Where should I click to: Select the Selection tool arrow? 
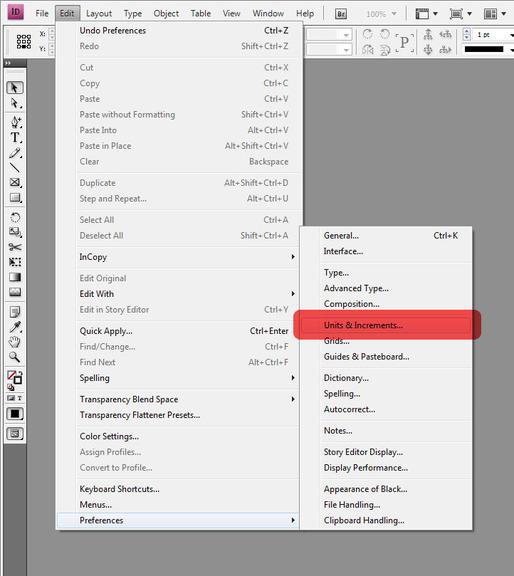(x=15, y=88)
